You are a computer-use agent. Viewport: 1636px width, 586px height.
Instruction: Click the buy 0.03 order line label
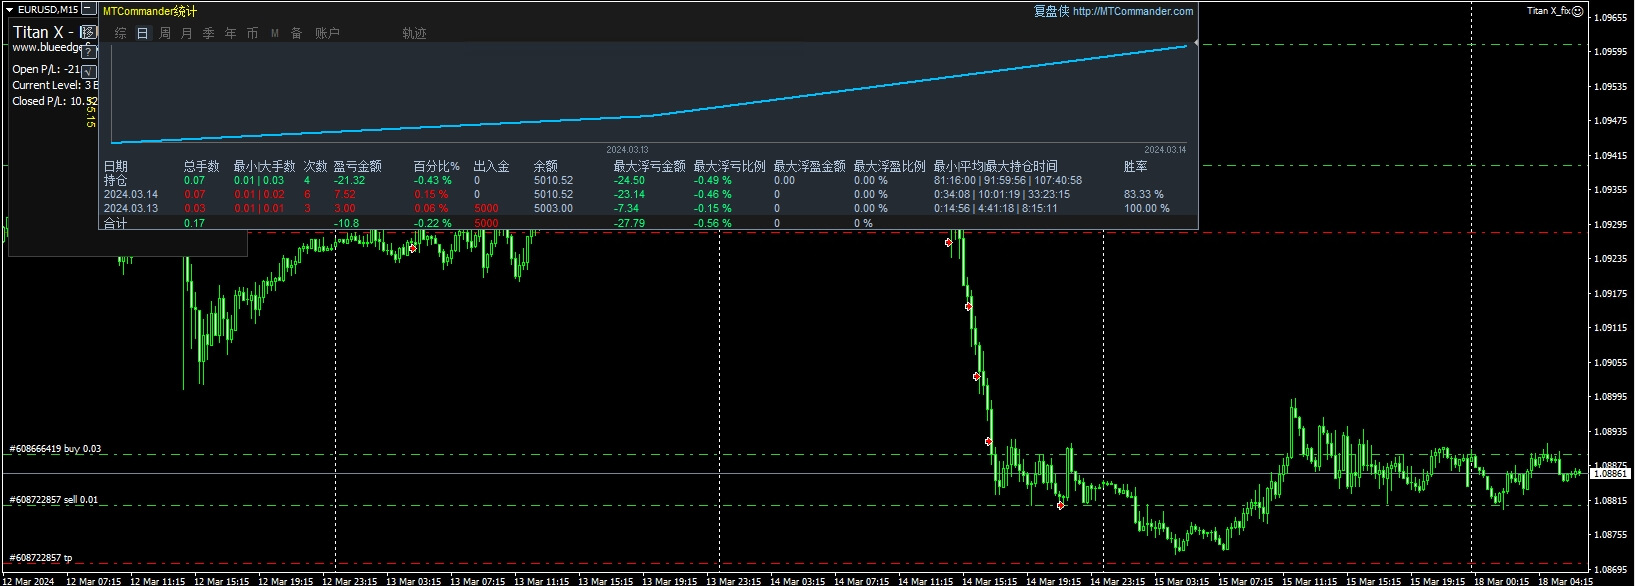(x=55, y=449)
